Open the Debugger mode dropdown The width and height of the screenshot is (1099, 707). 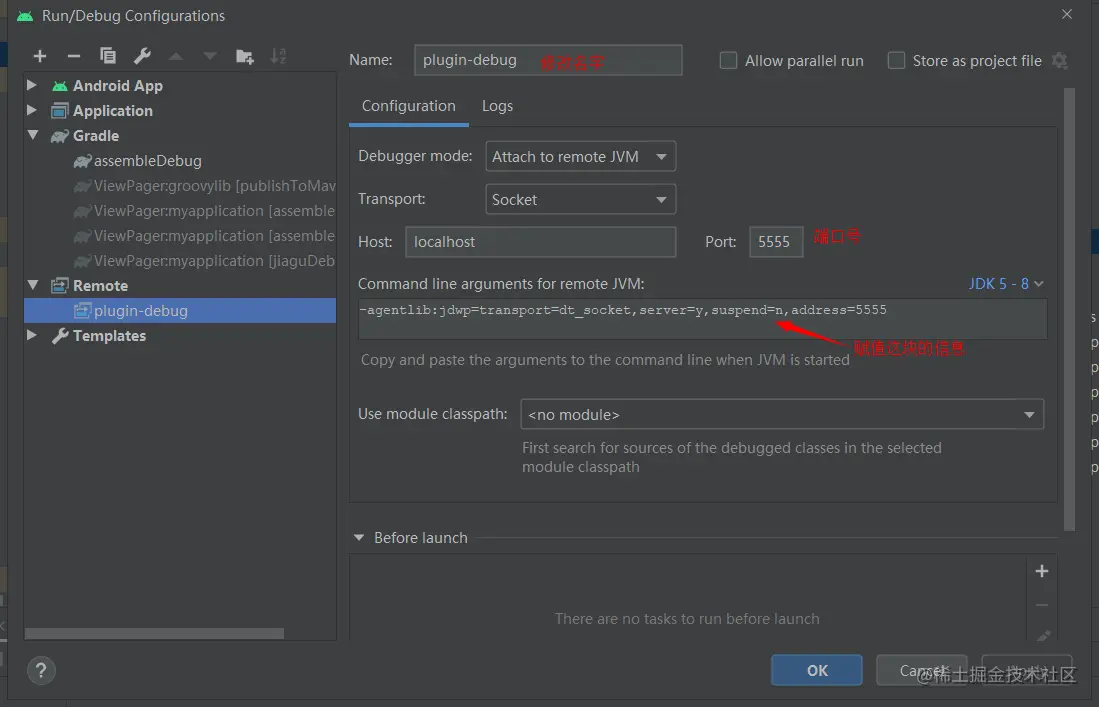click(580, 156)
